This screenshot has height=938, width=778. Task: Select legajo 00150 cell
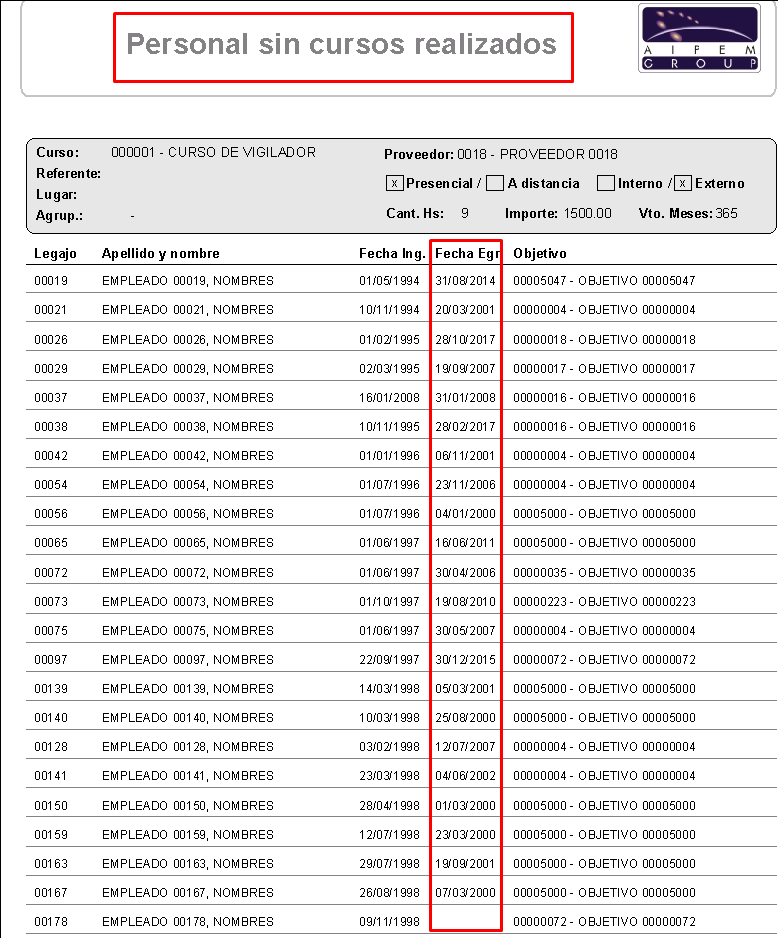(x=51, y=806)
